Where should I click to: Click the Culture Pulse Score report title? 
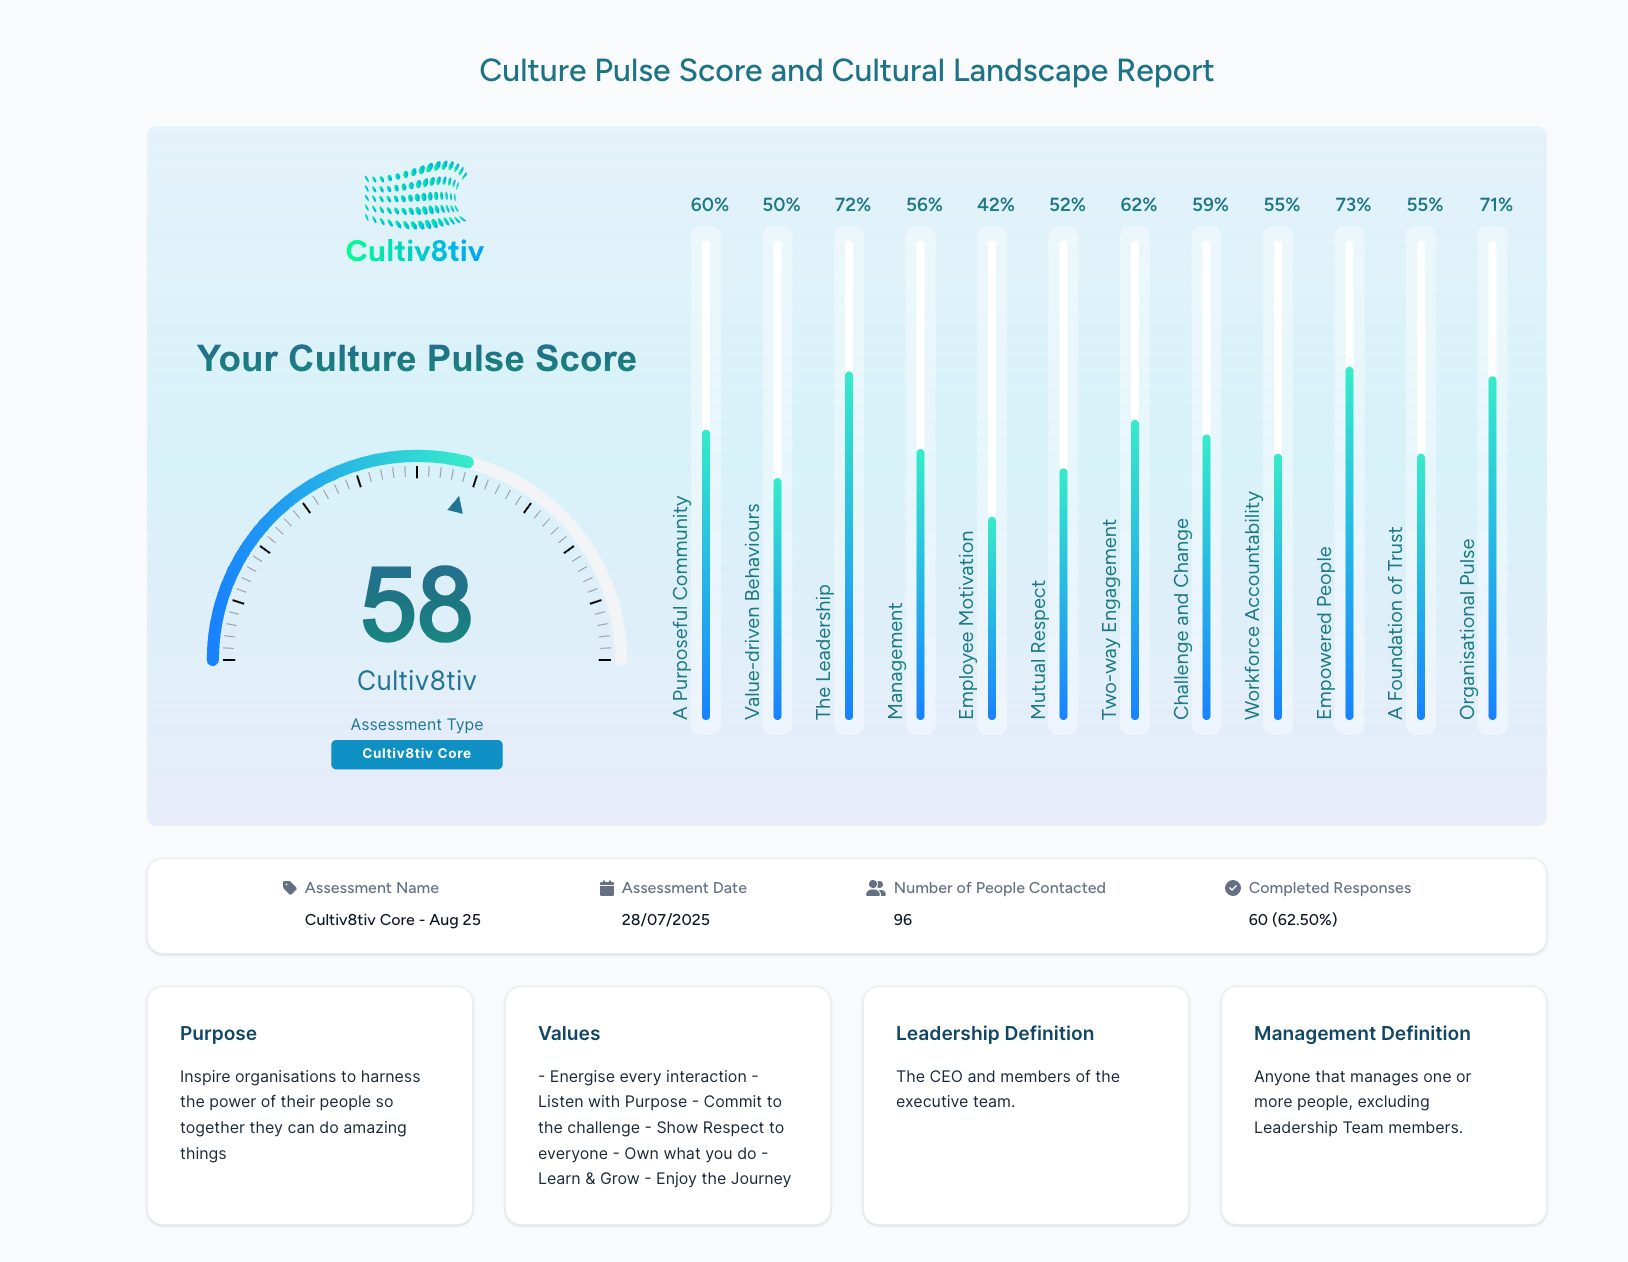click(x=846, y=71)
